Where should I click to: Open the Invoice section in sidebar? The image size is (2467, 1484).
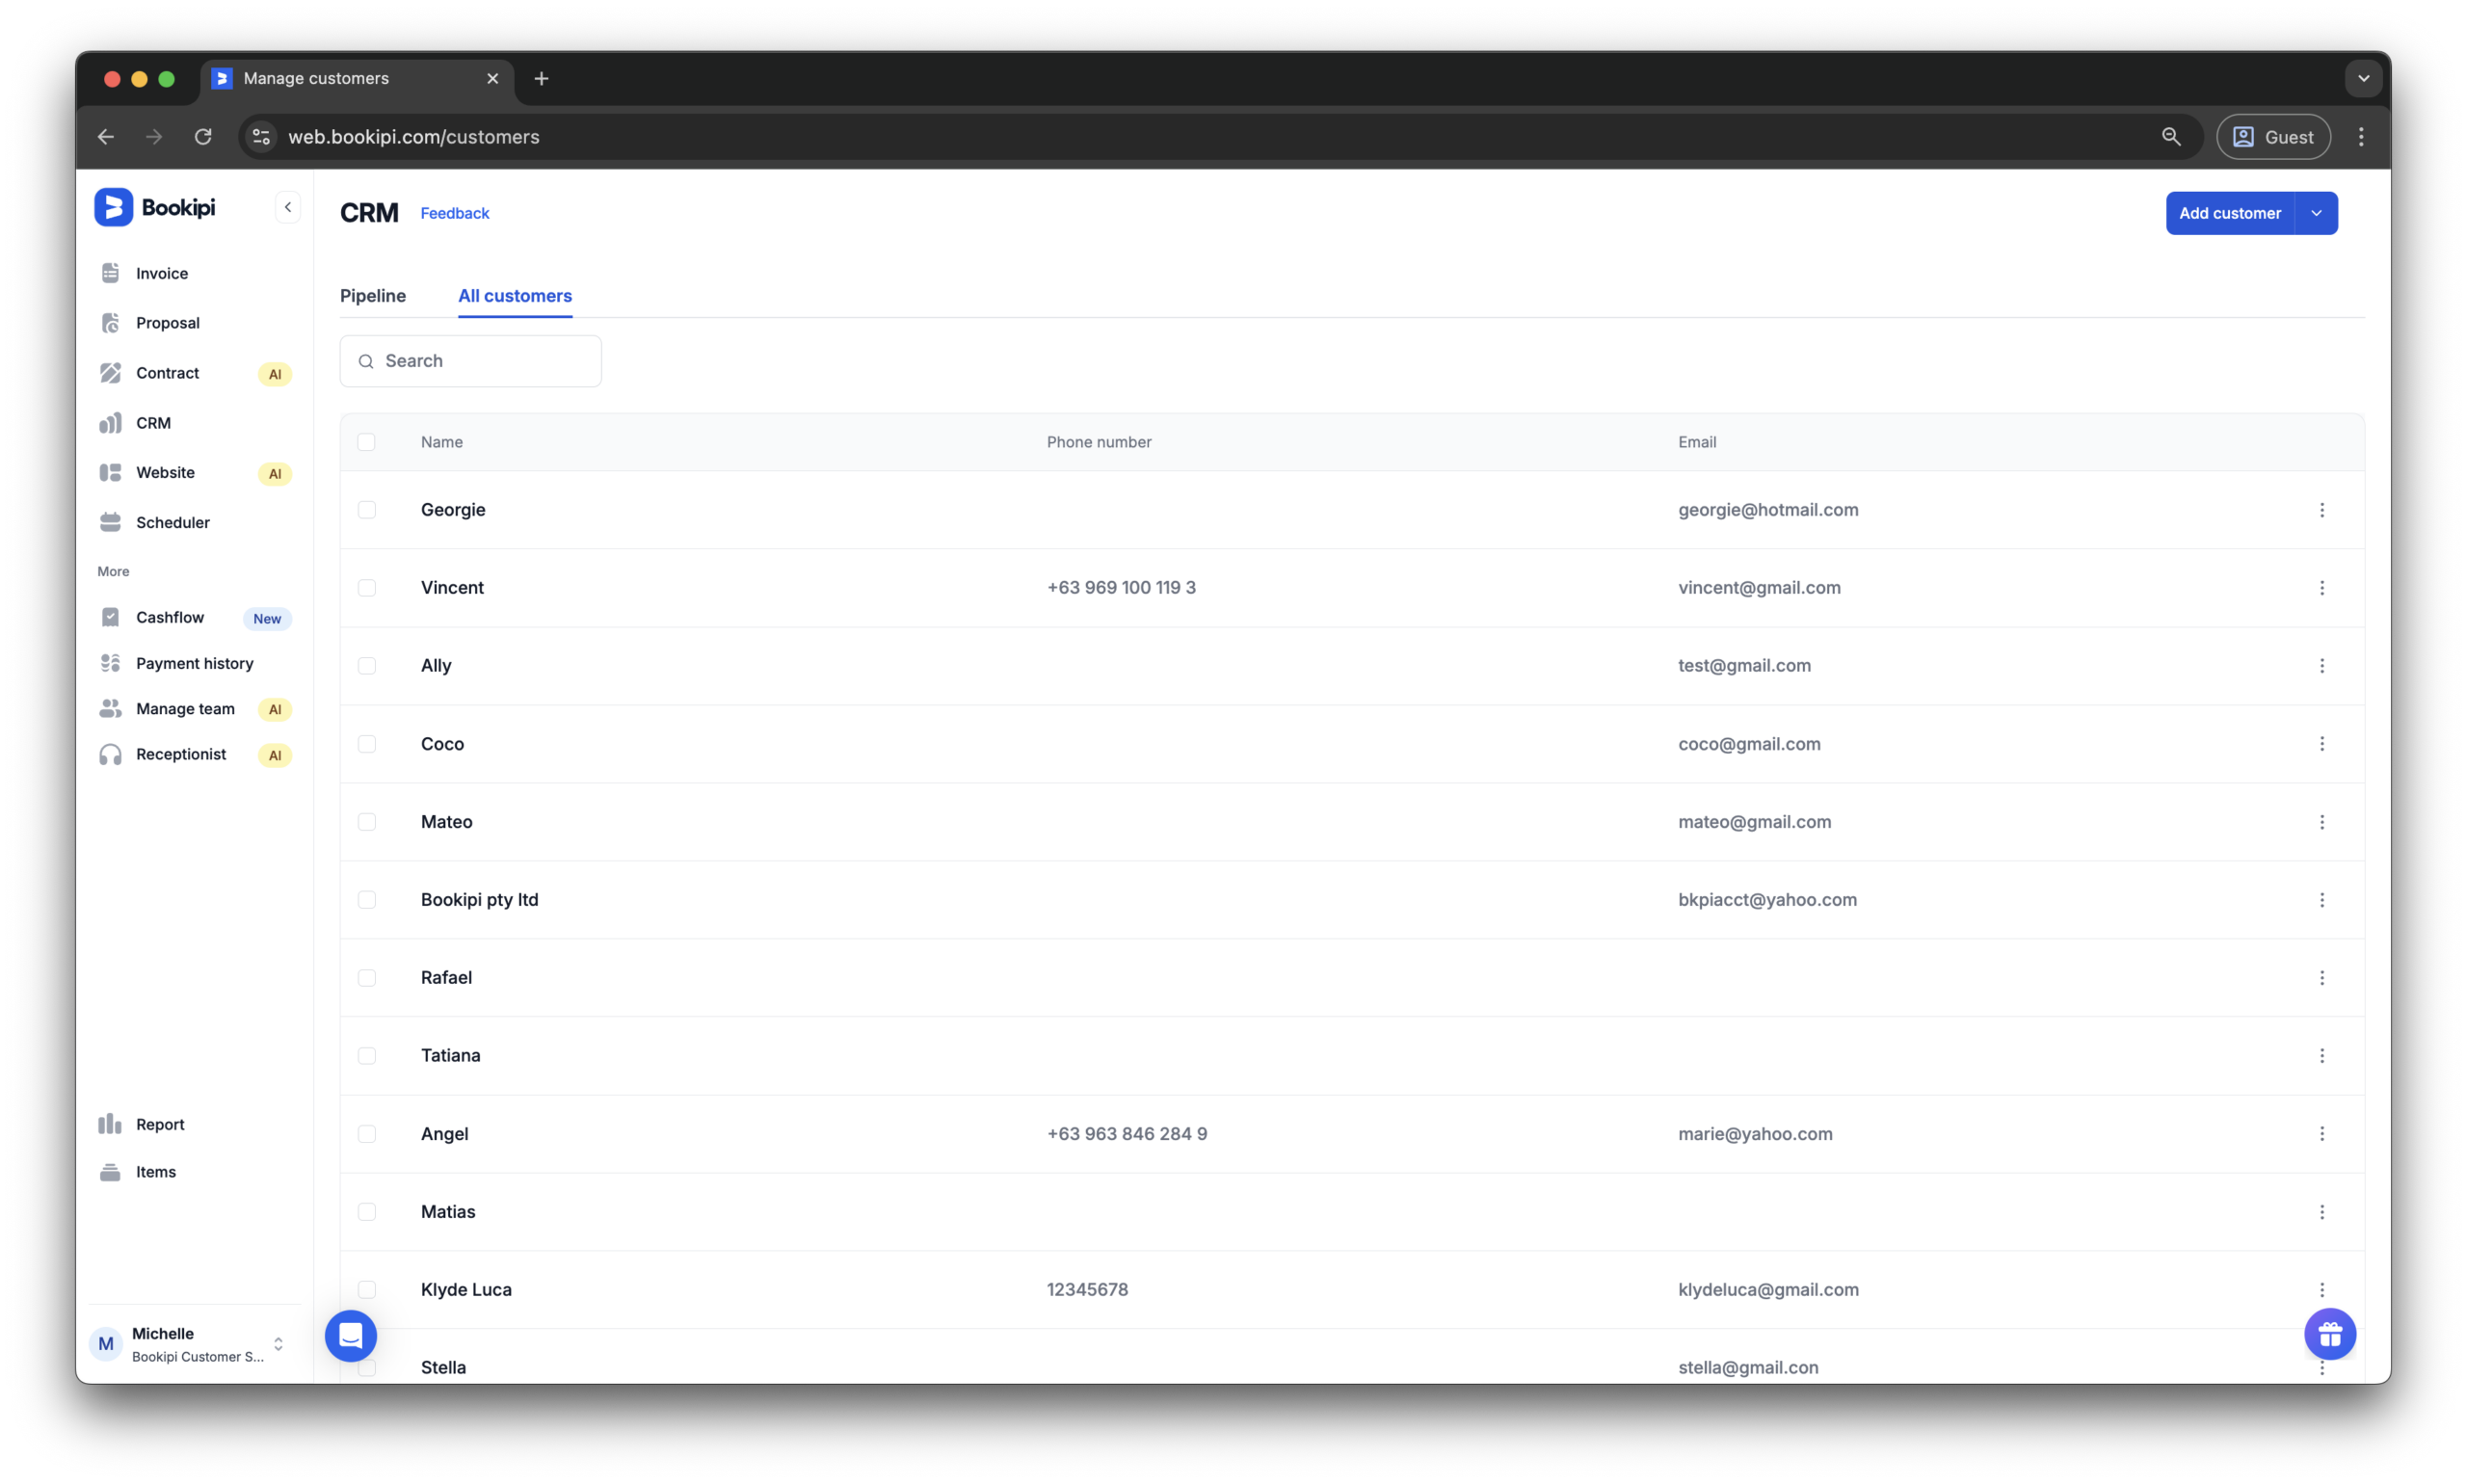click(x=161, y=272)
